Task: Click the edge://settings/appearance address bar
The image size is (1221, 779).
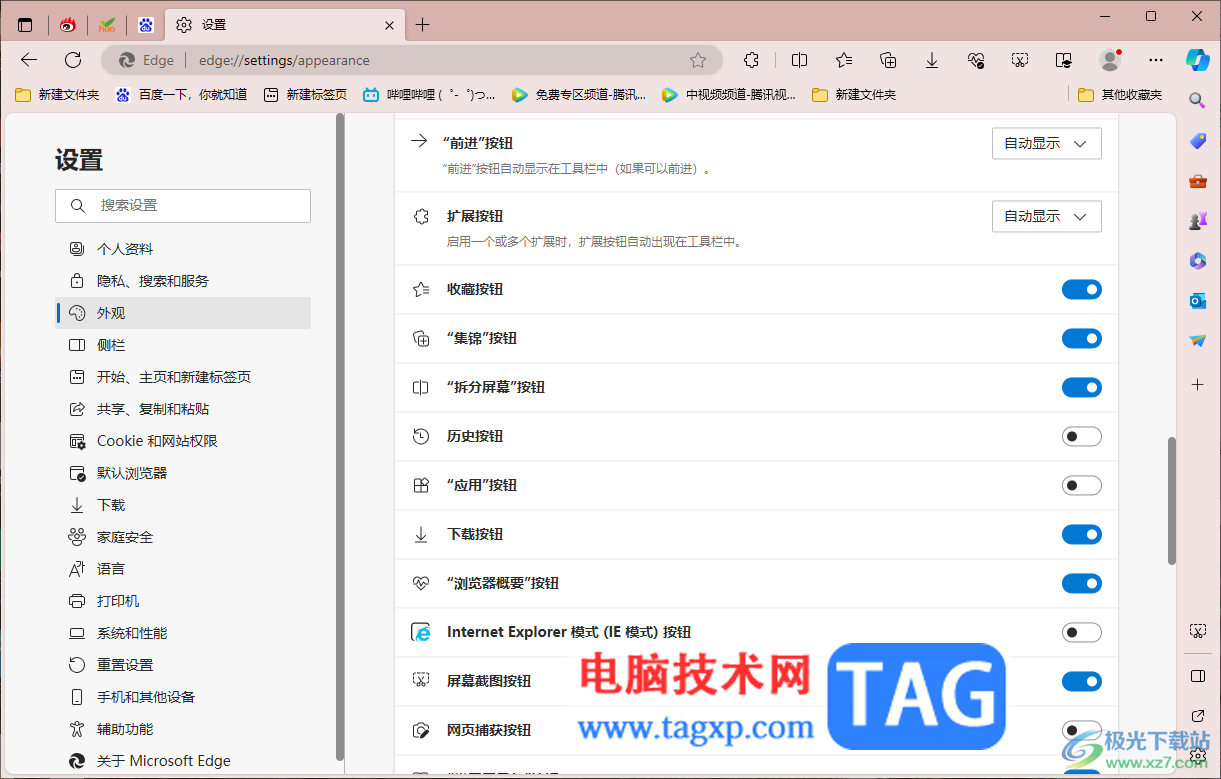Action: click(412, 60)
